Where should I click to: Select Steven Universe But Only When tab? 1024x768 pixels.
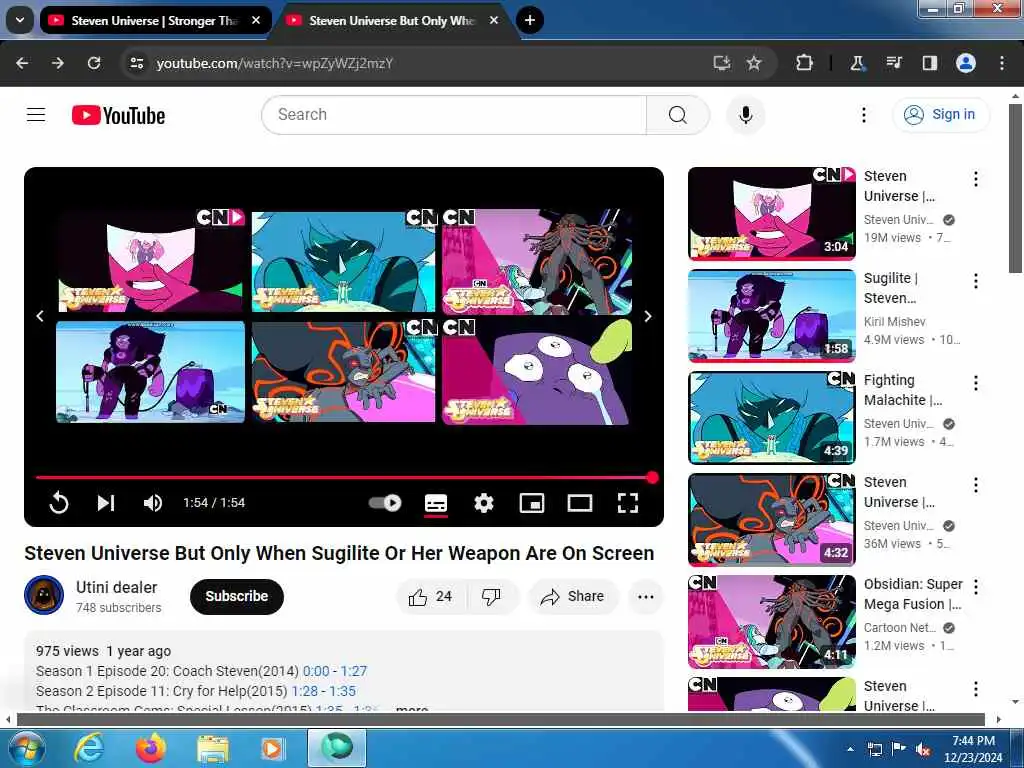391,20
